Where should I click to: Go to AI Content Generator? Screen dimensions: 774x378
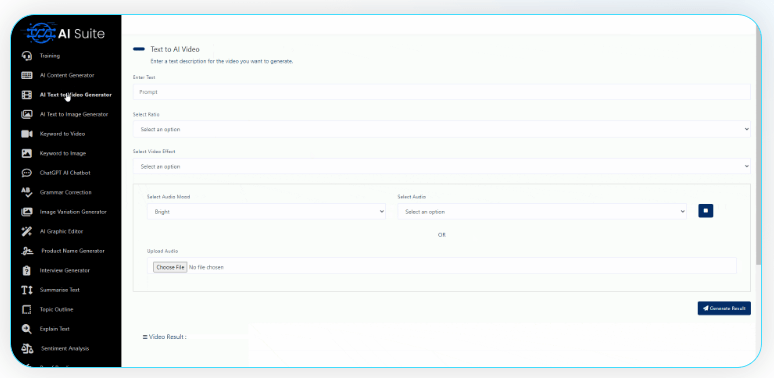pos(67,76)
